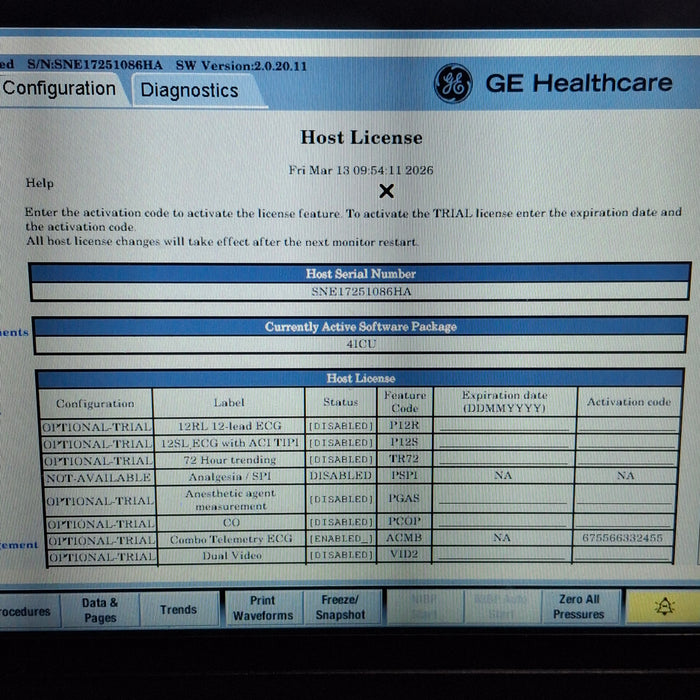This screenshot has height=700, width=700.
Task: Select expiration date field for PGAS
Action: coord(503,498)
